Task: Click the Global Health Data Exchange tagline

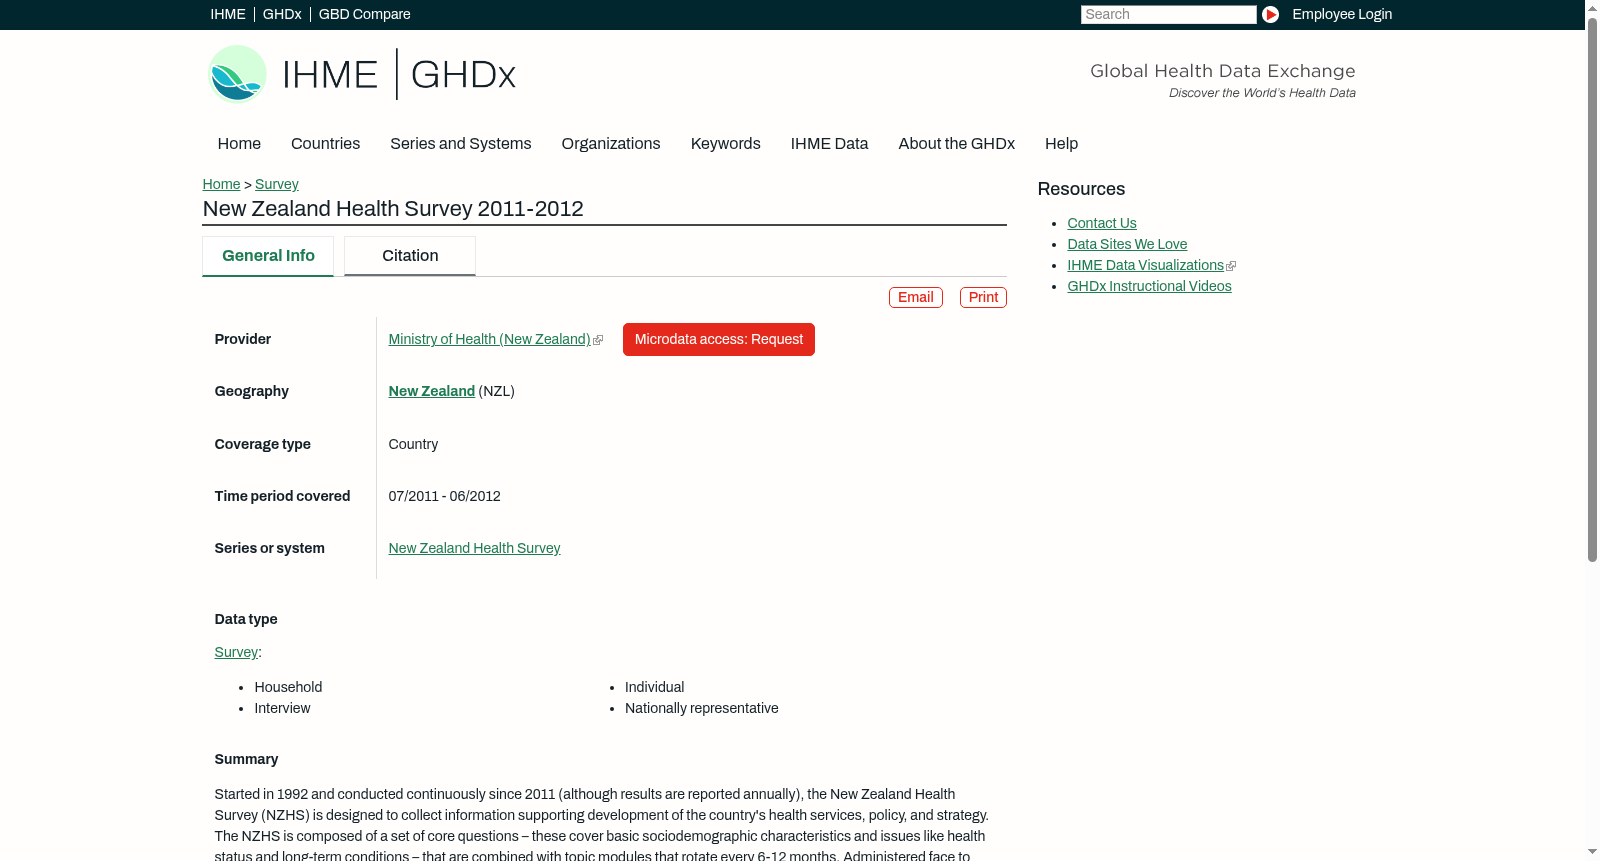Action: click(x=1222, y=71)
